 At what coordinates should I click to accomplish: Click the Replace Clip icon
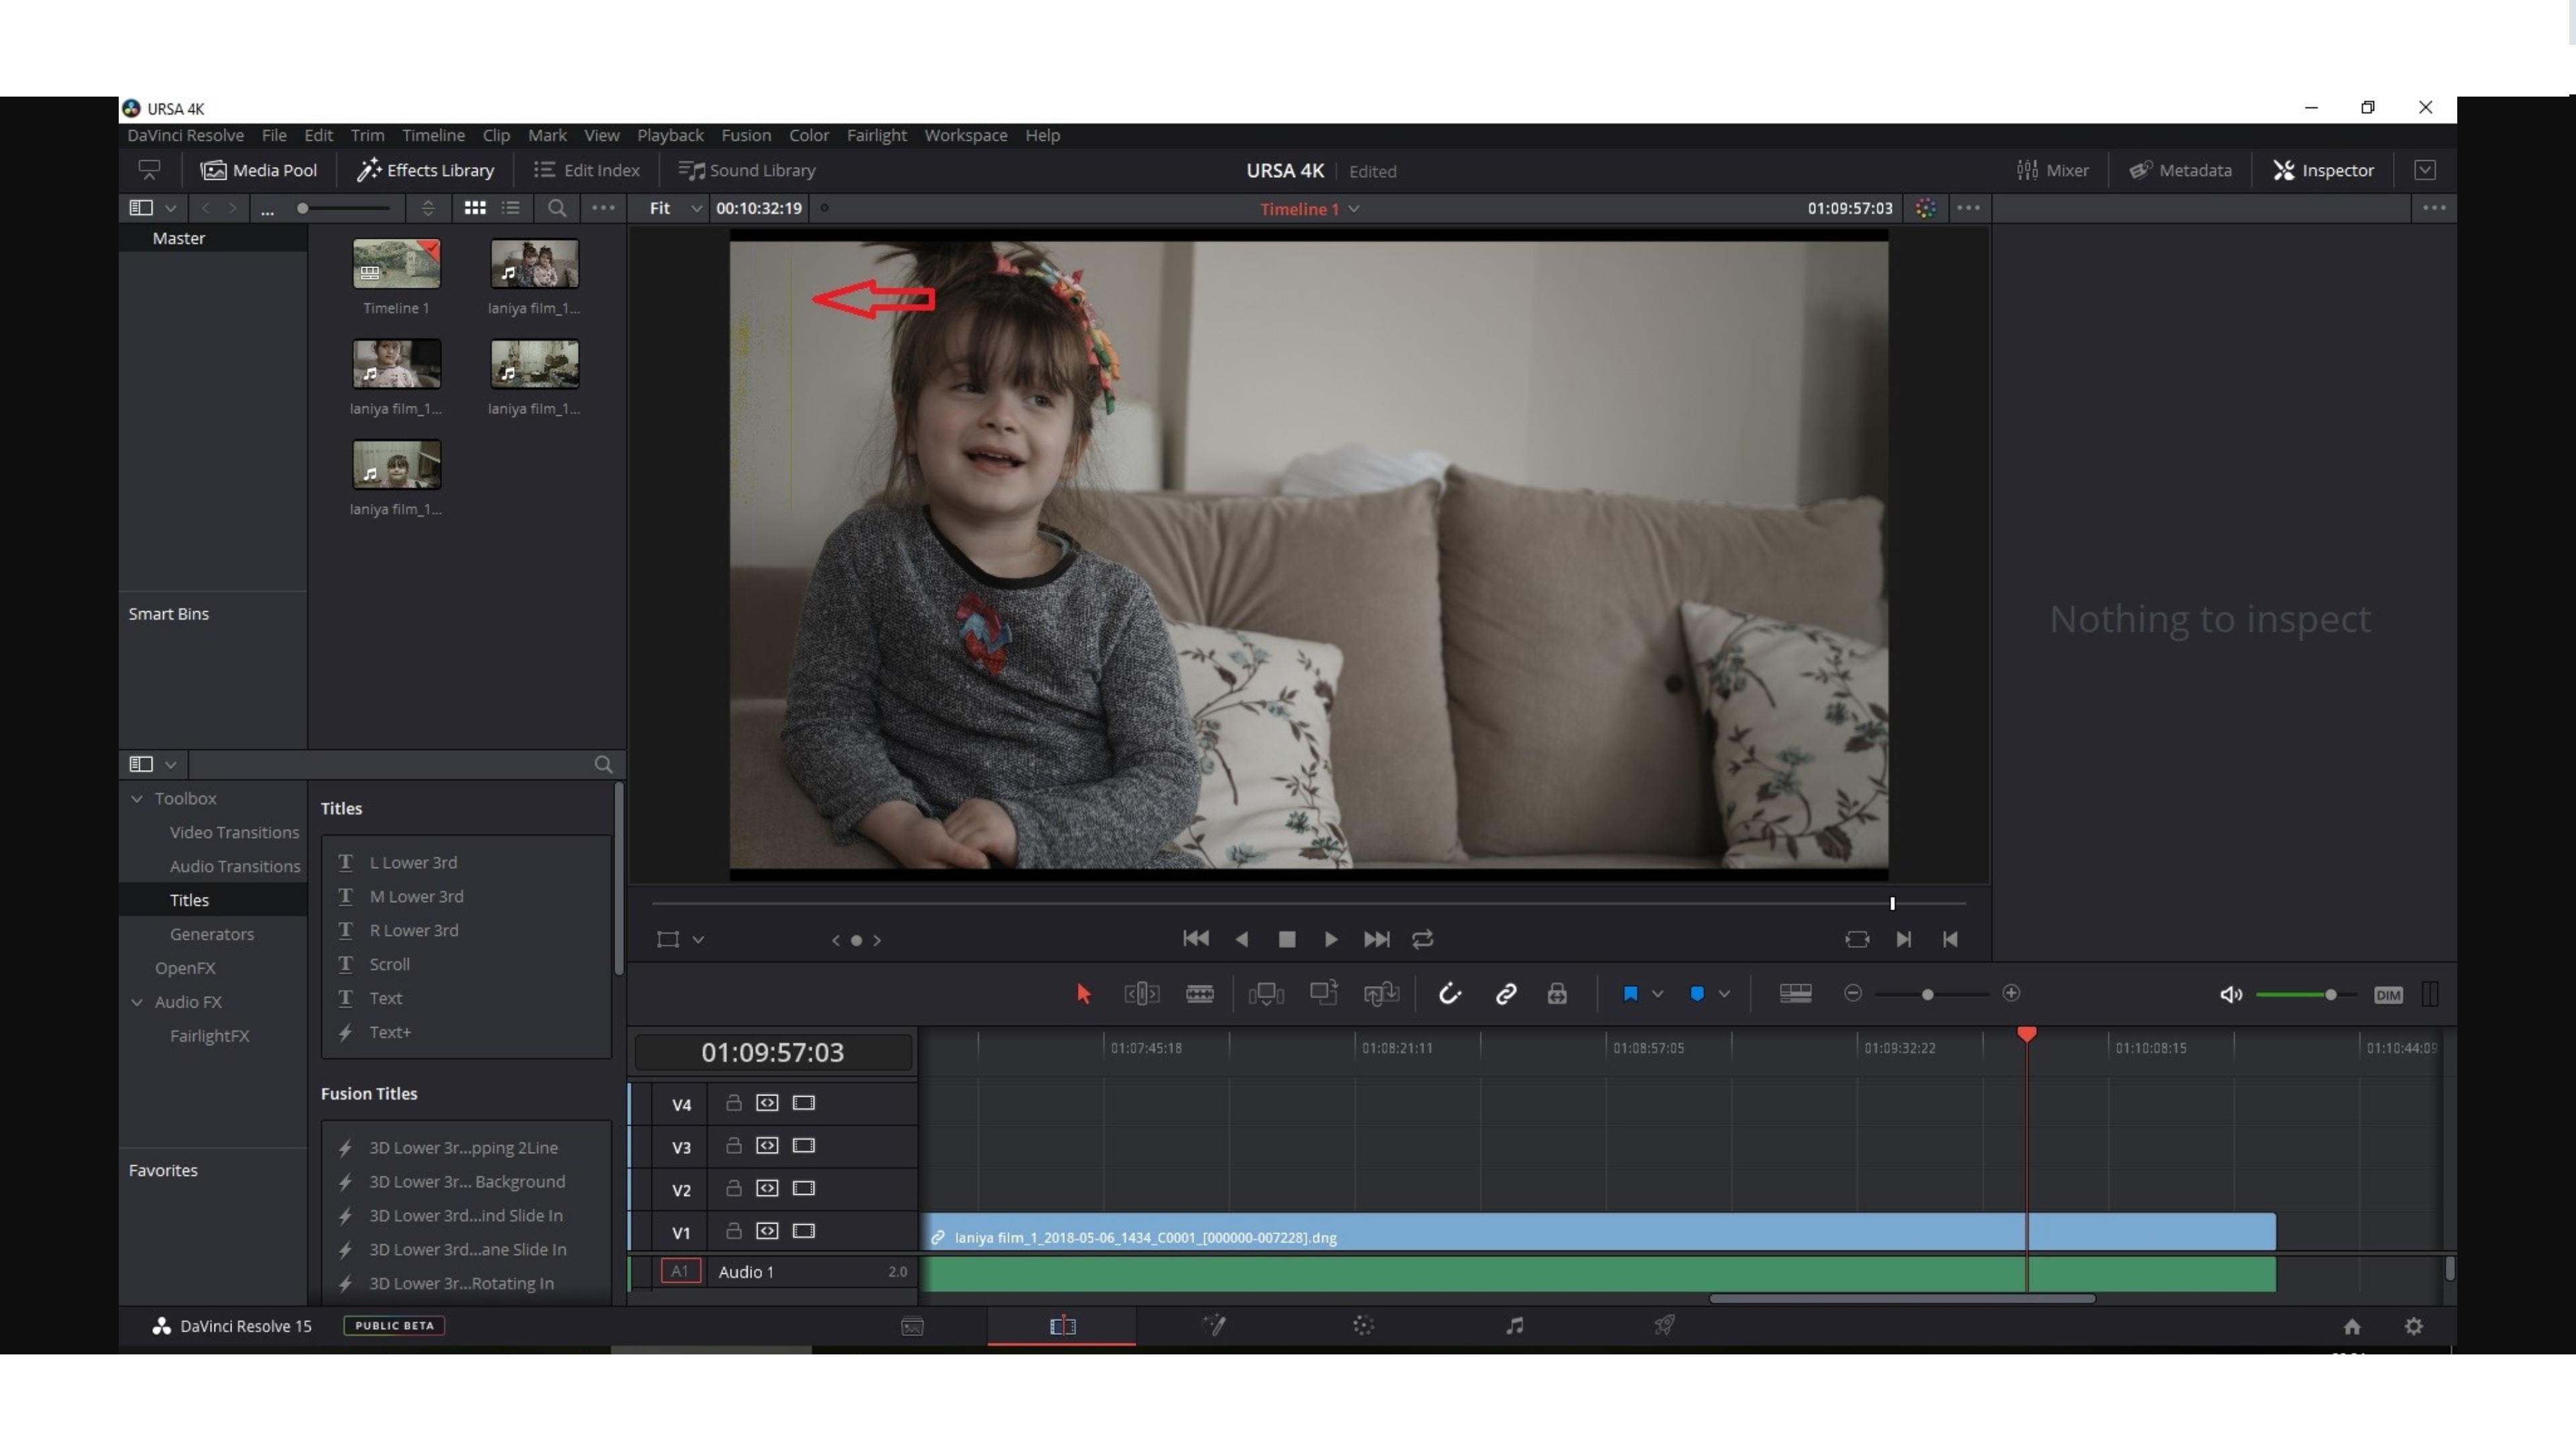[x=1381, y=994]
